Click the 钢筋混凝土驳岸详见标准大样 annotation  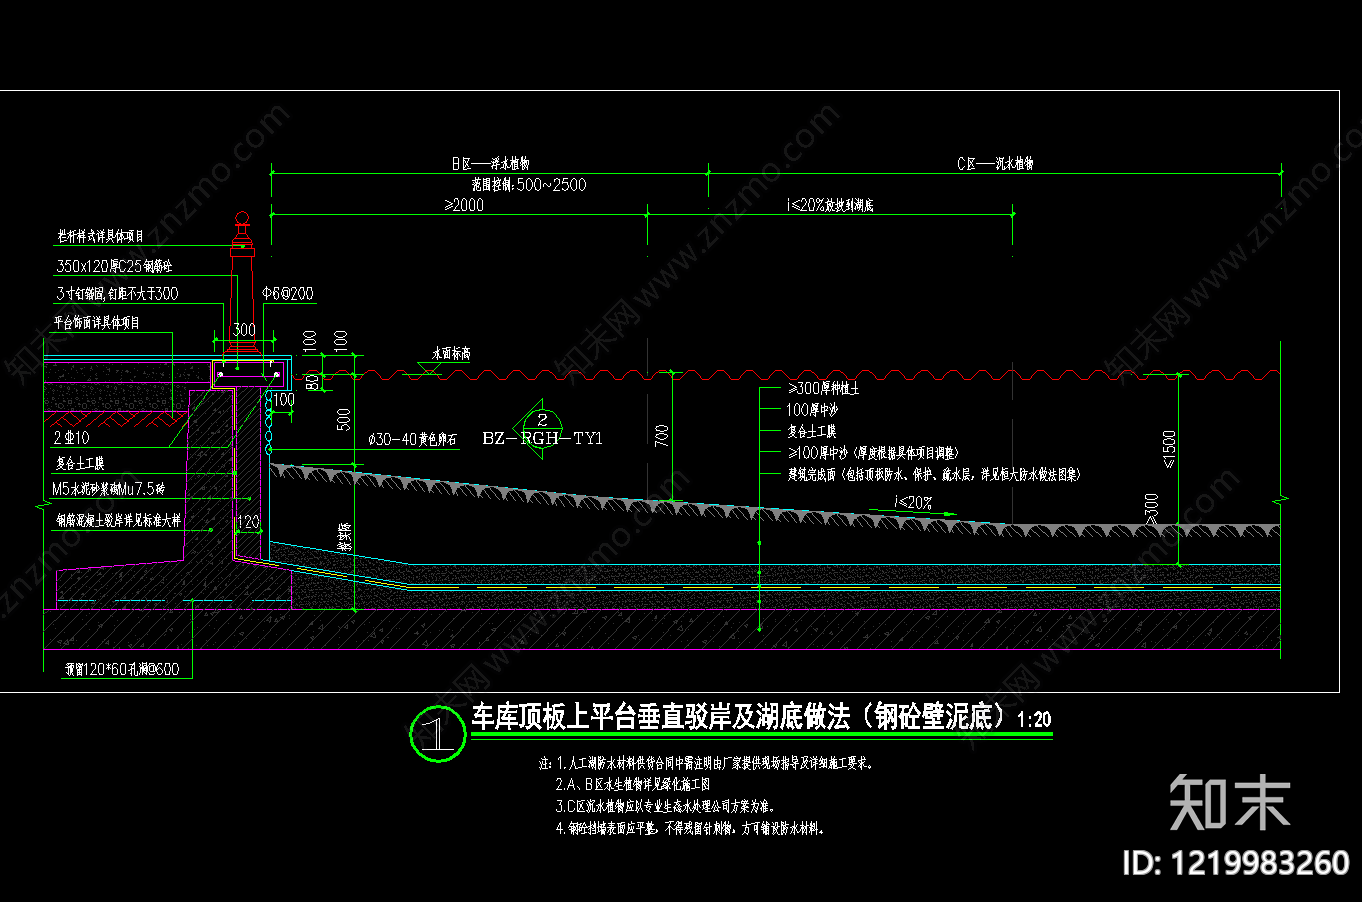click(118, 520)
